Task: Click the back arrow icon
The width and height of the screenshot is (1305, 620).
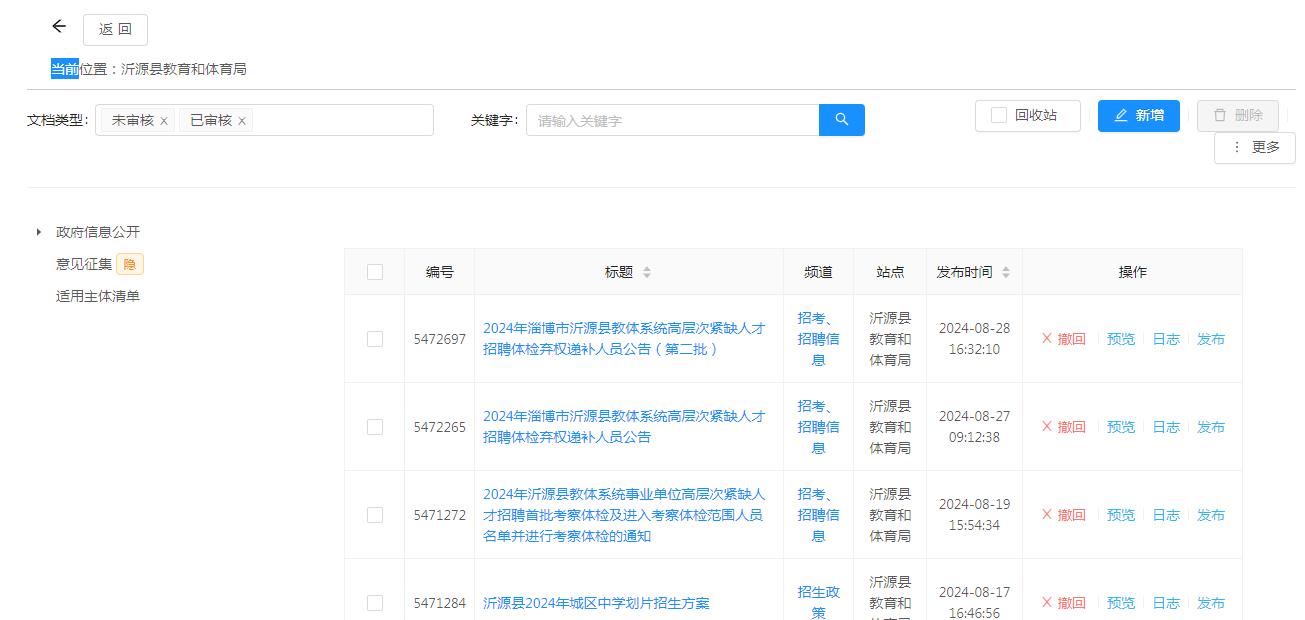Action: (x=59, y=27)
